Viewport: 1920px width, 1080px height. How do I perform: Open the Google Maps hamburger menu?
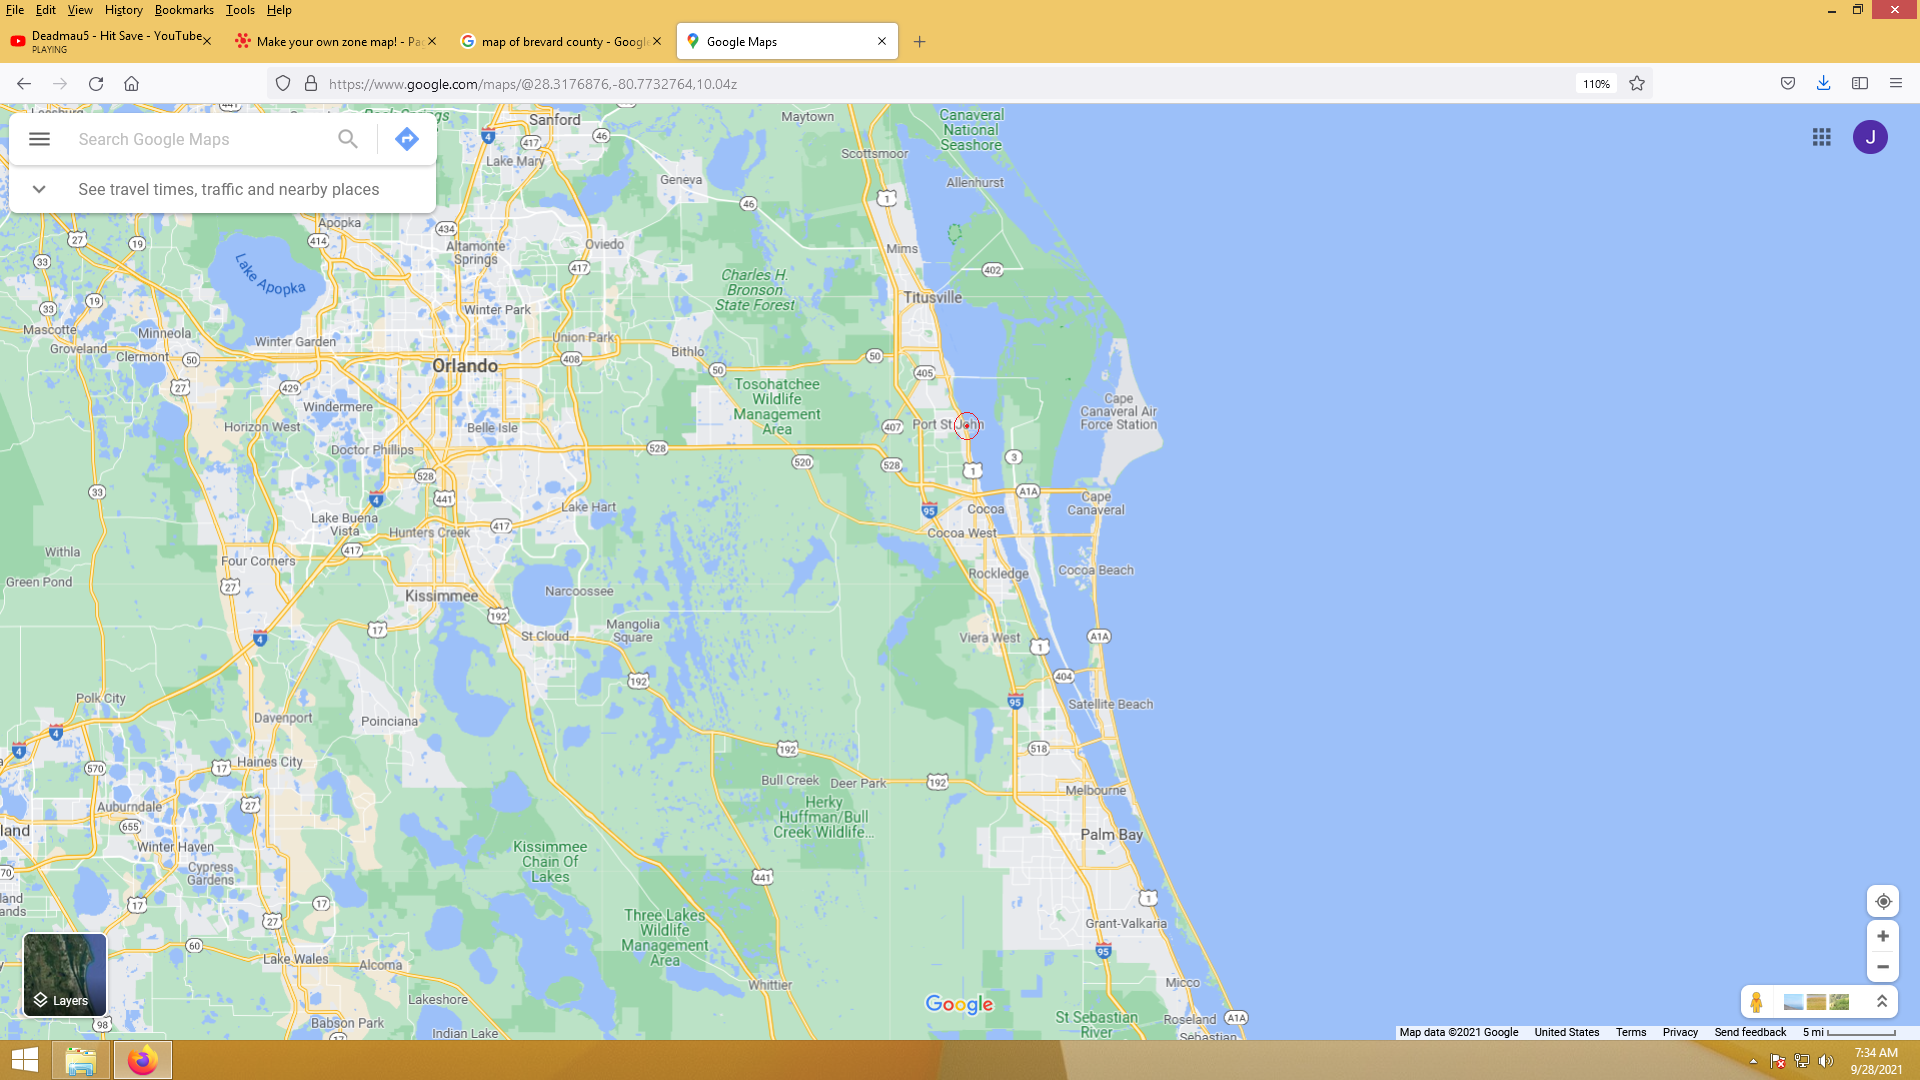pyautogui.click(x=39, y=139)
